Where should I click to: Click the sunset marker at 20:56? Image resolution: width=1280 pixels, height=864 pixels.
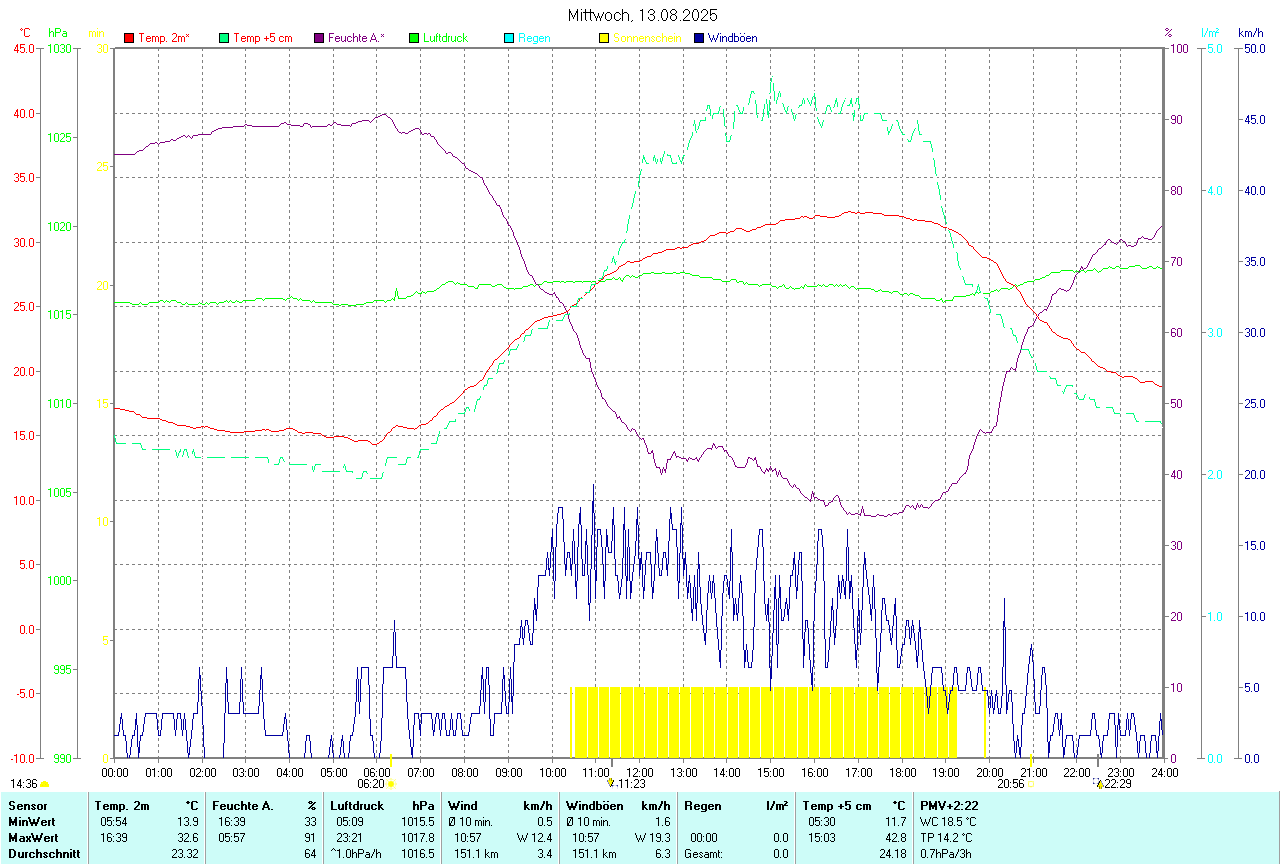[1030, 784]
